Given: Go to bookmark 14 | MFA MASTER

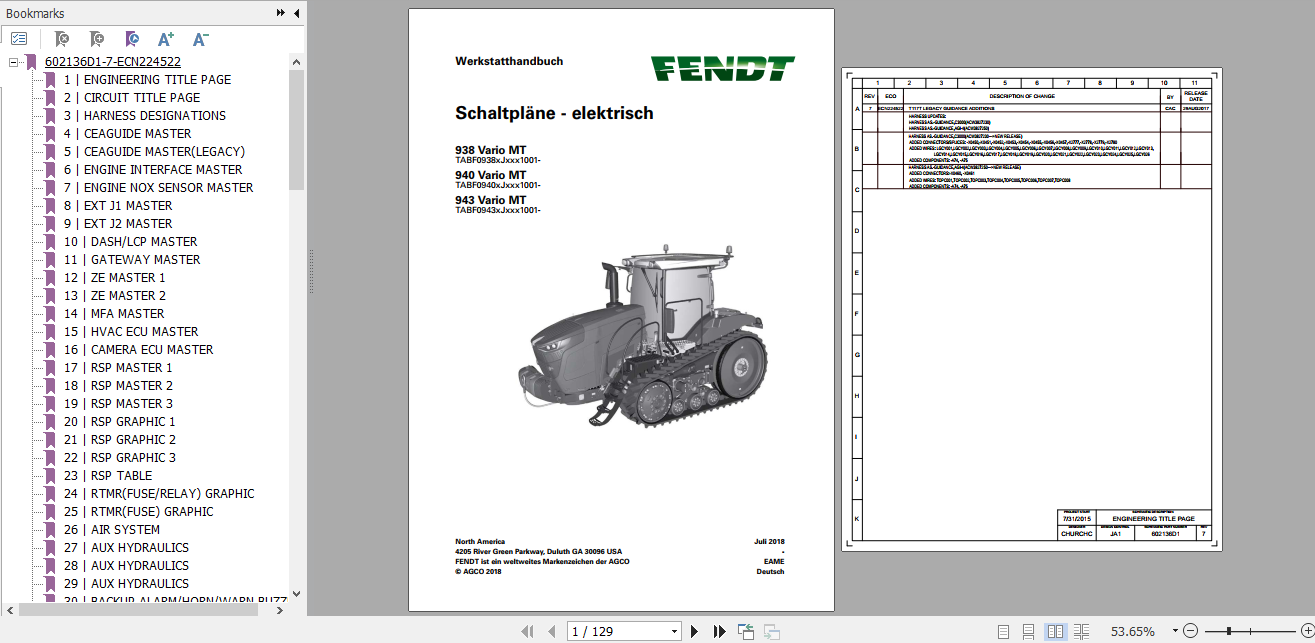Looking at the screenshot, I should (x=114, y=314).
